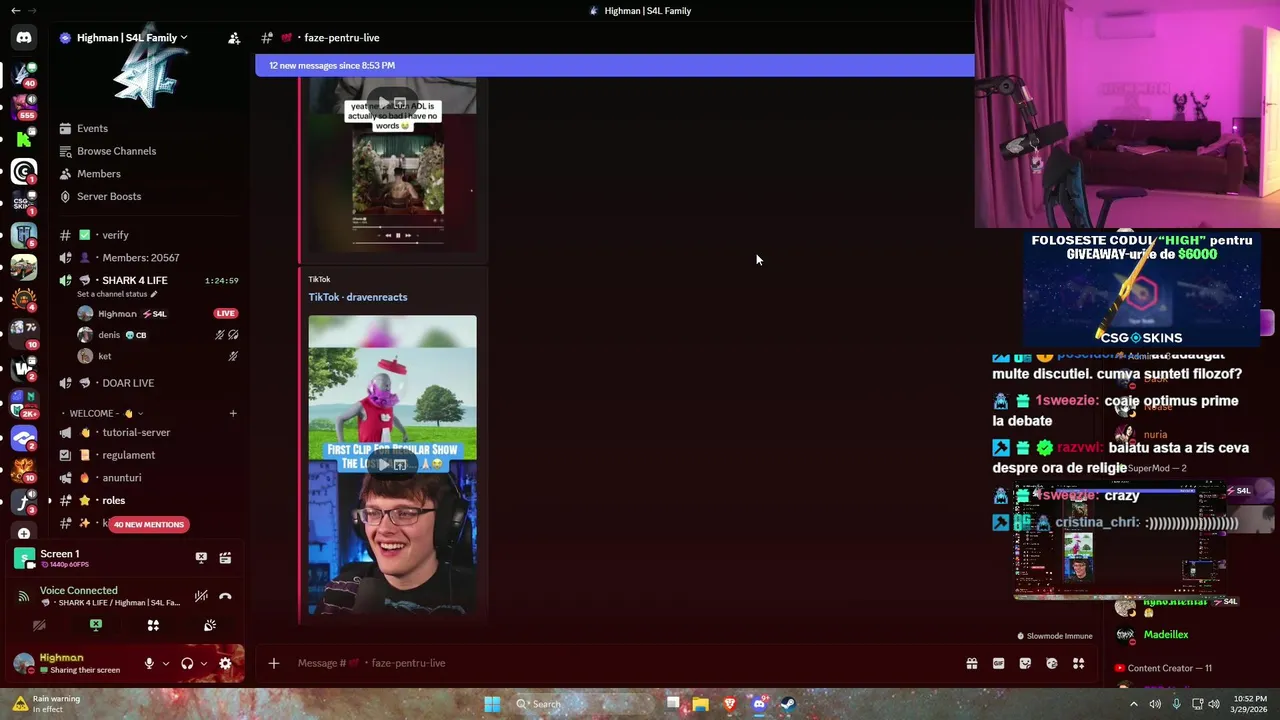Open tutorial-server channel
The width and height of the screenshot is (1280, 720).
(148, 432)
